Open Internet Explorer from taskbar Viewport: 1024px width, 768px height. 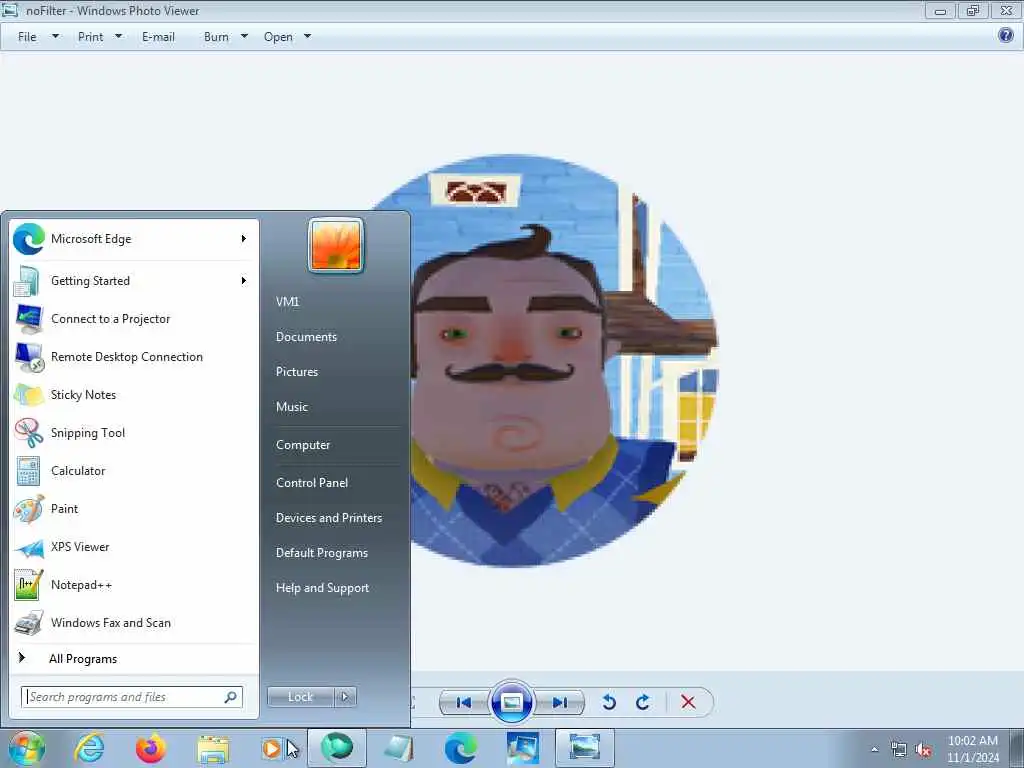tap(89, 748)
